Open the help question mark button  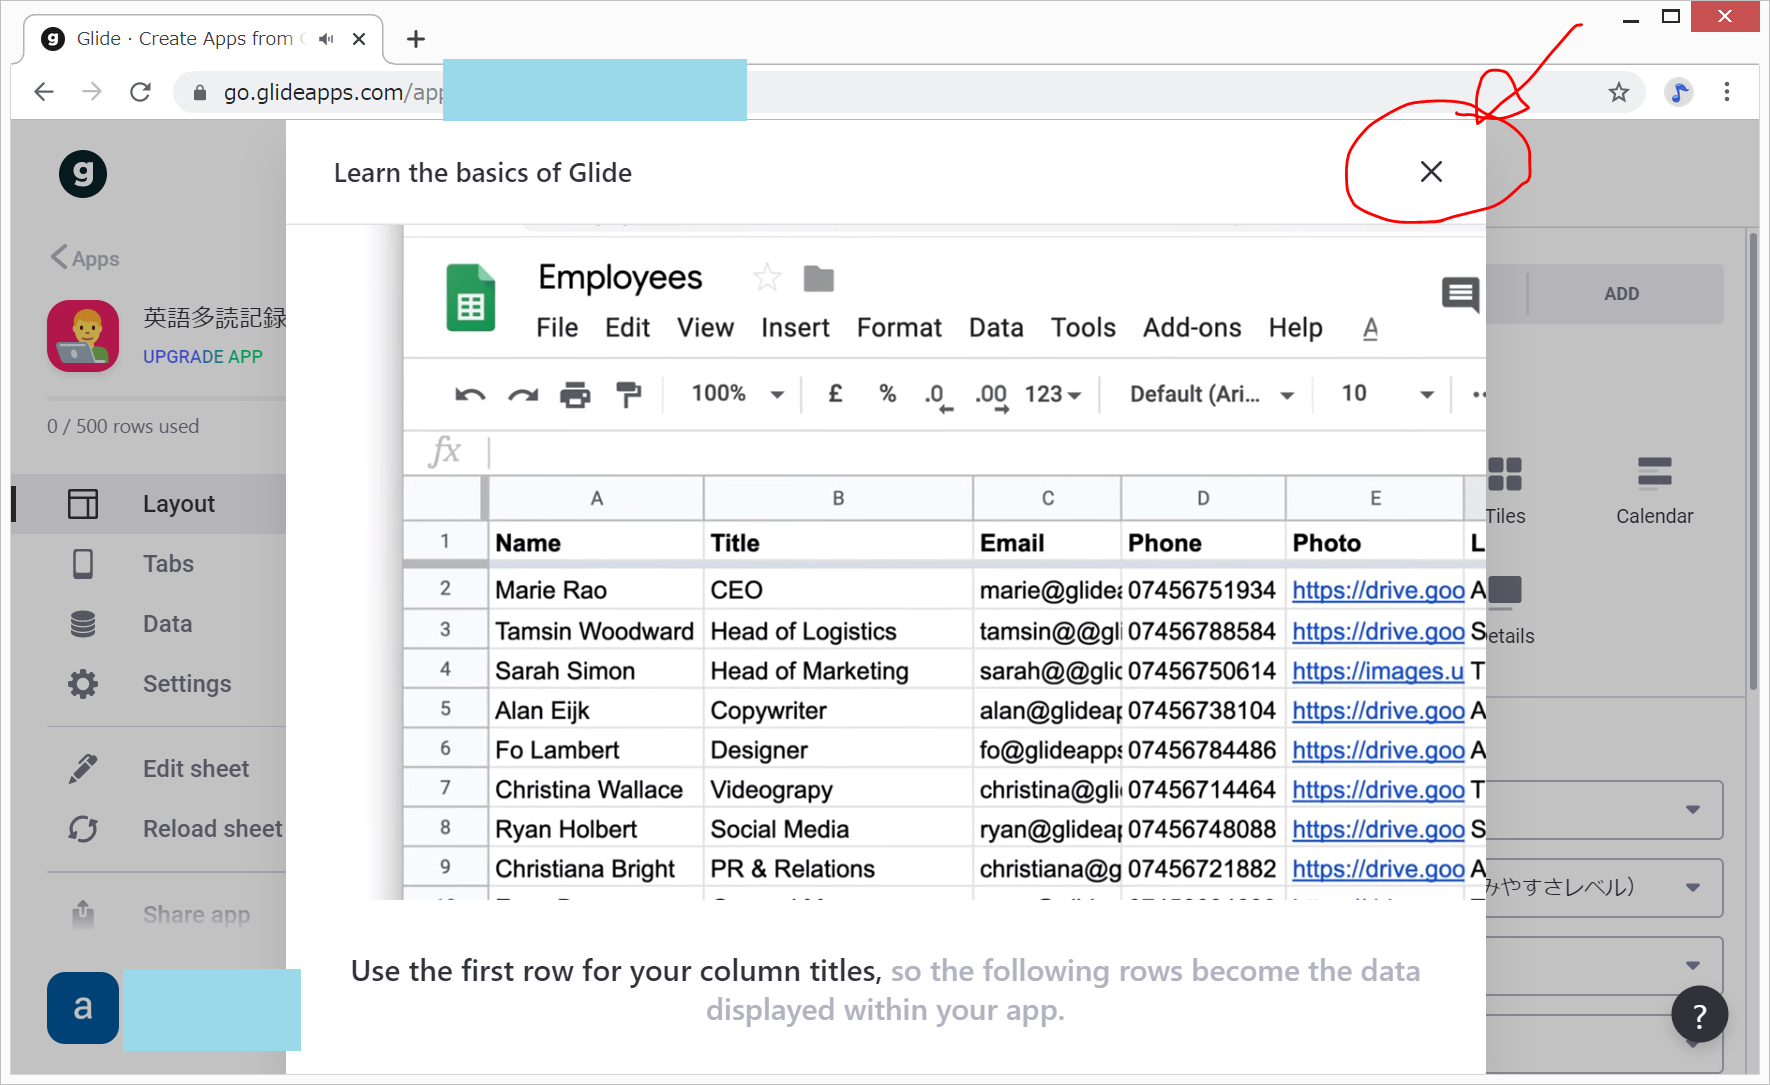tap(1699, 1015)
